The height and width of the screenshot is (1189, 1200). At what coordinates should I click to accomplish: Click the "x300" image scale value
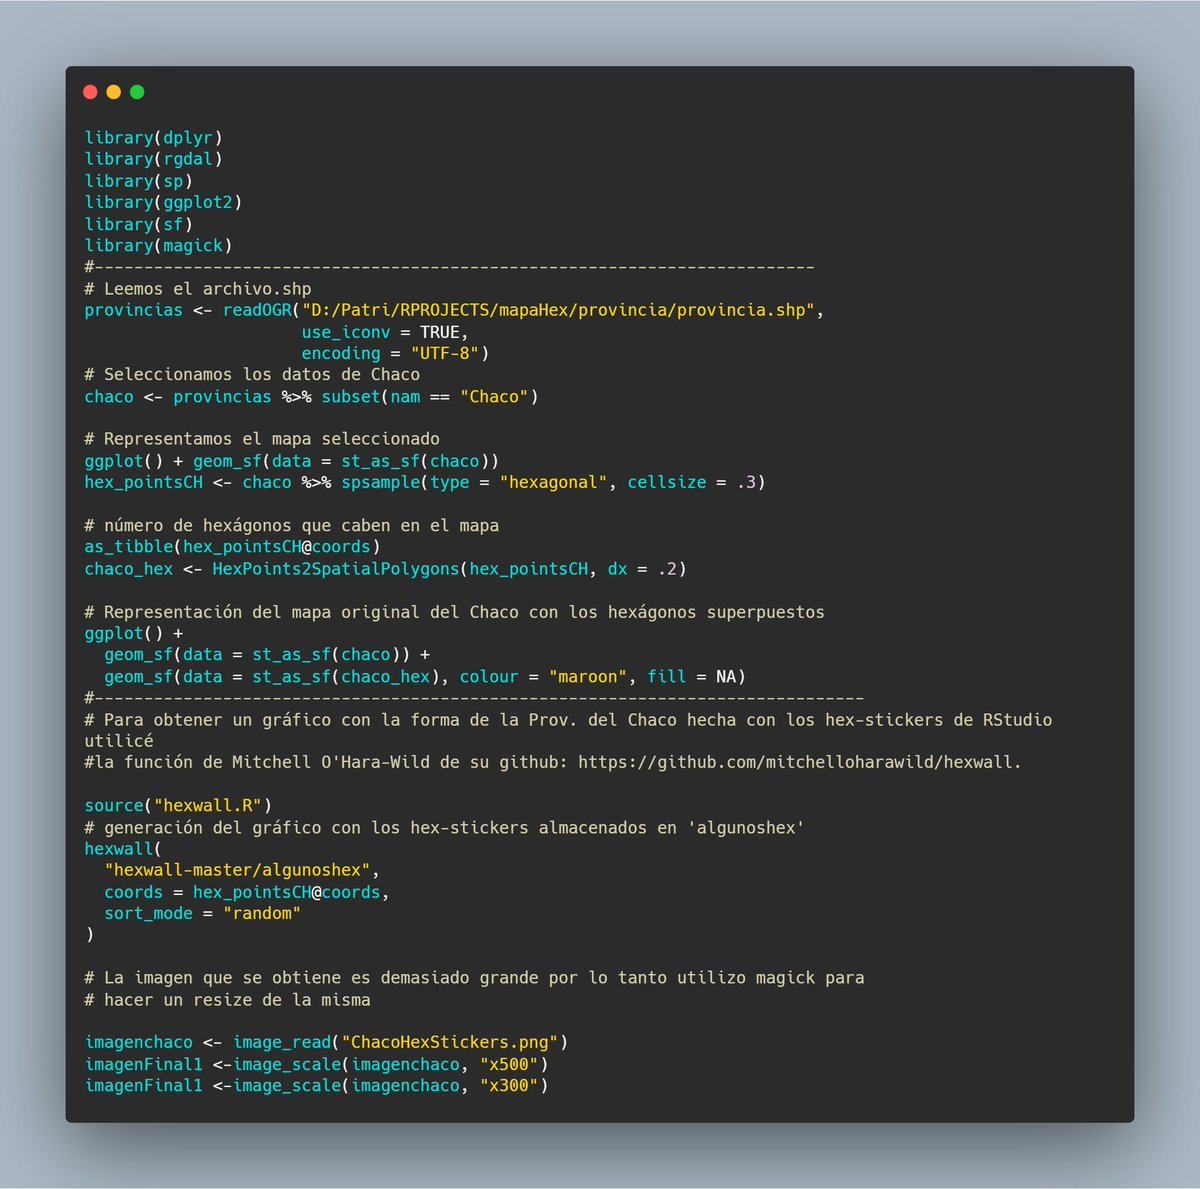[509, 1085]
